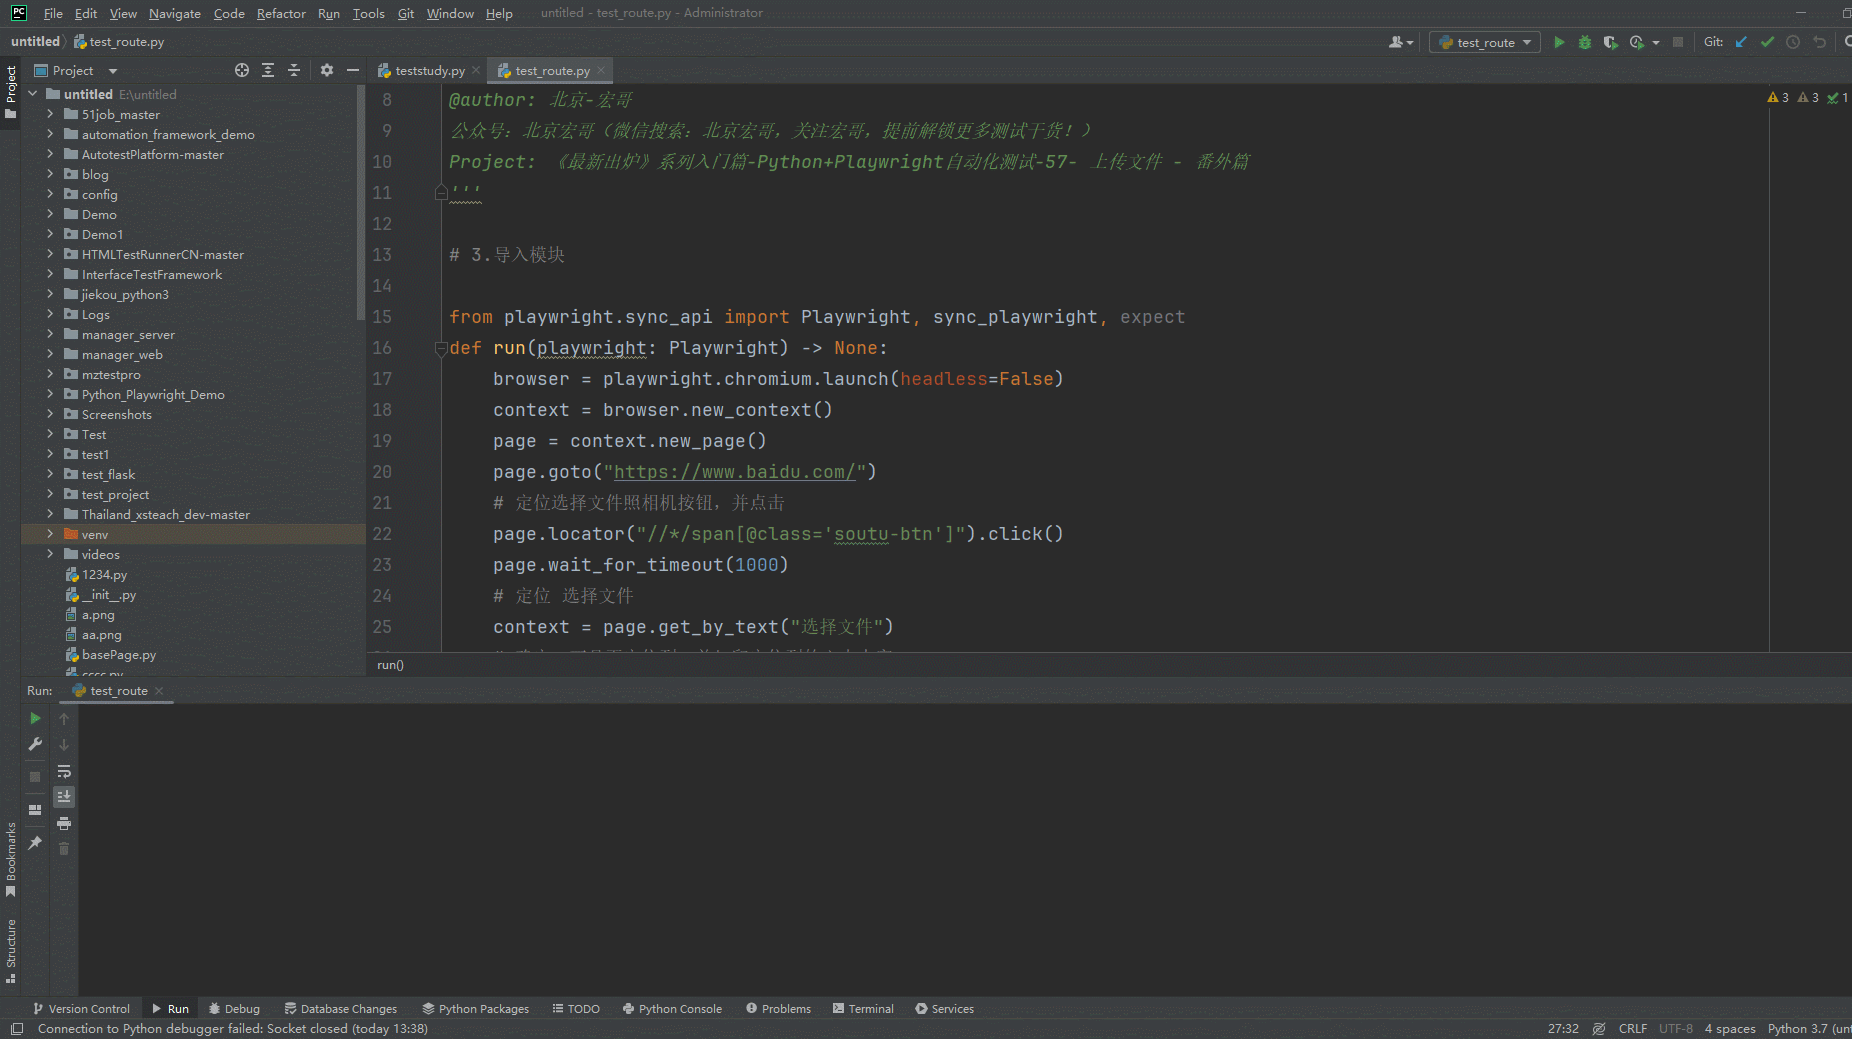The width and height of the screenshot is (1852, 1039).
Task: Open run configuration wrench icon
Action: pyautogui.click(x=35, y=744)
